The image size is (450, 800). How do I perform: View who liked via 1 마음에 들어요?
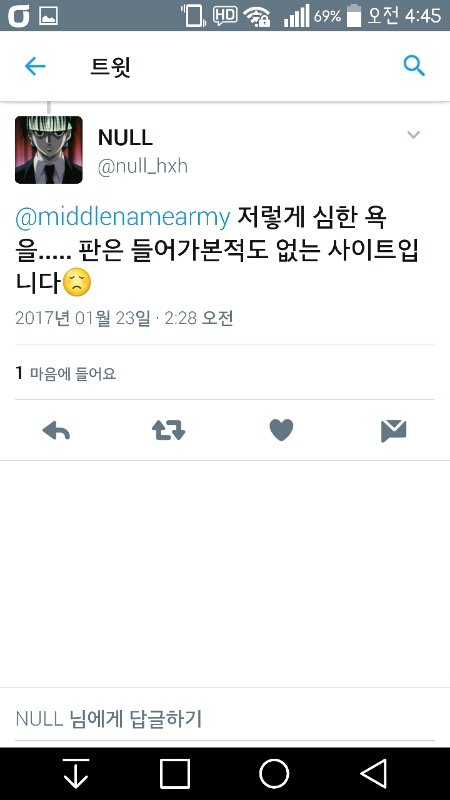pyautogui.click(x=66, y=373)
